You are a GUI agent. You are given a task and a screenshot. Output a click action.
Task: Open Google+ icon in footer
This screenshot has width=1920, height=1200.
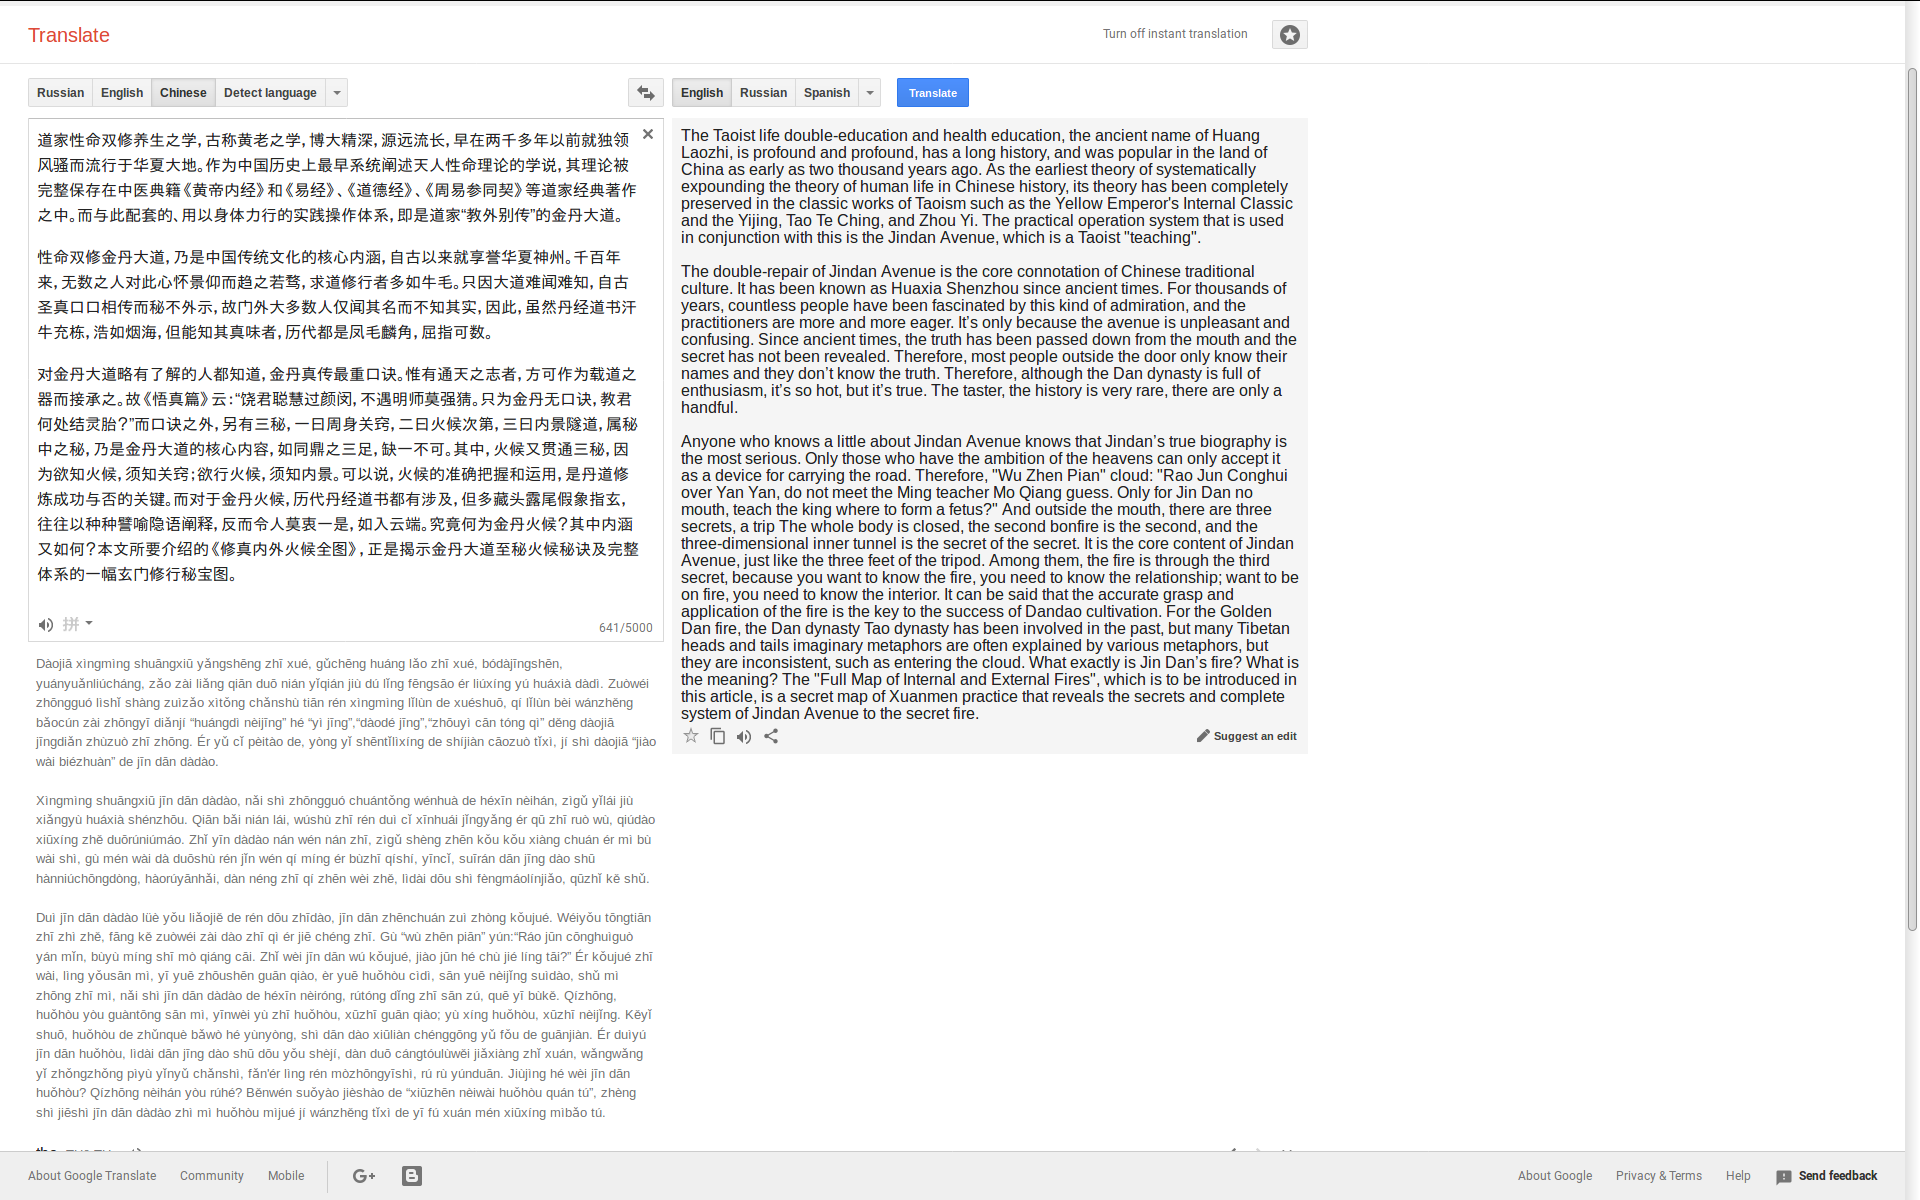[x=364, y=1176]
